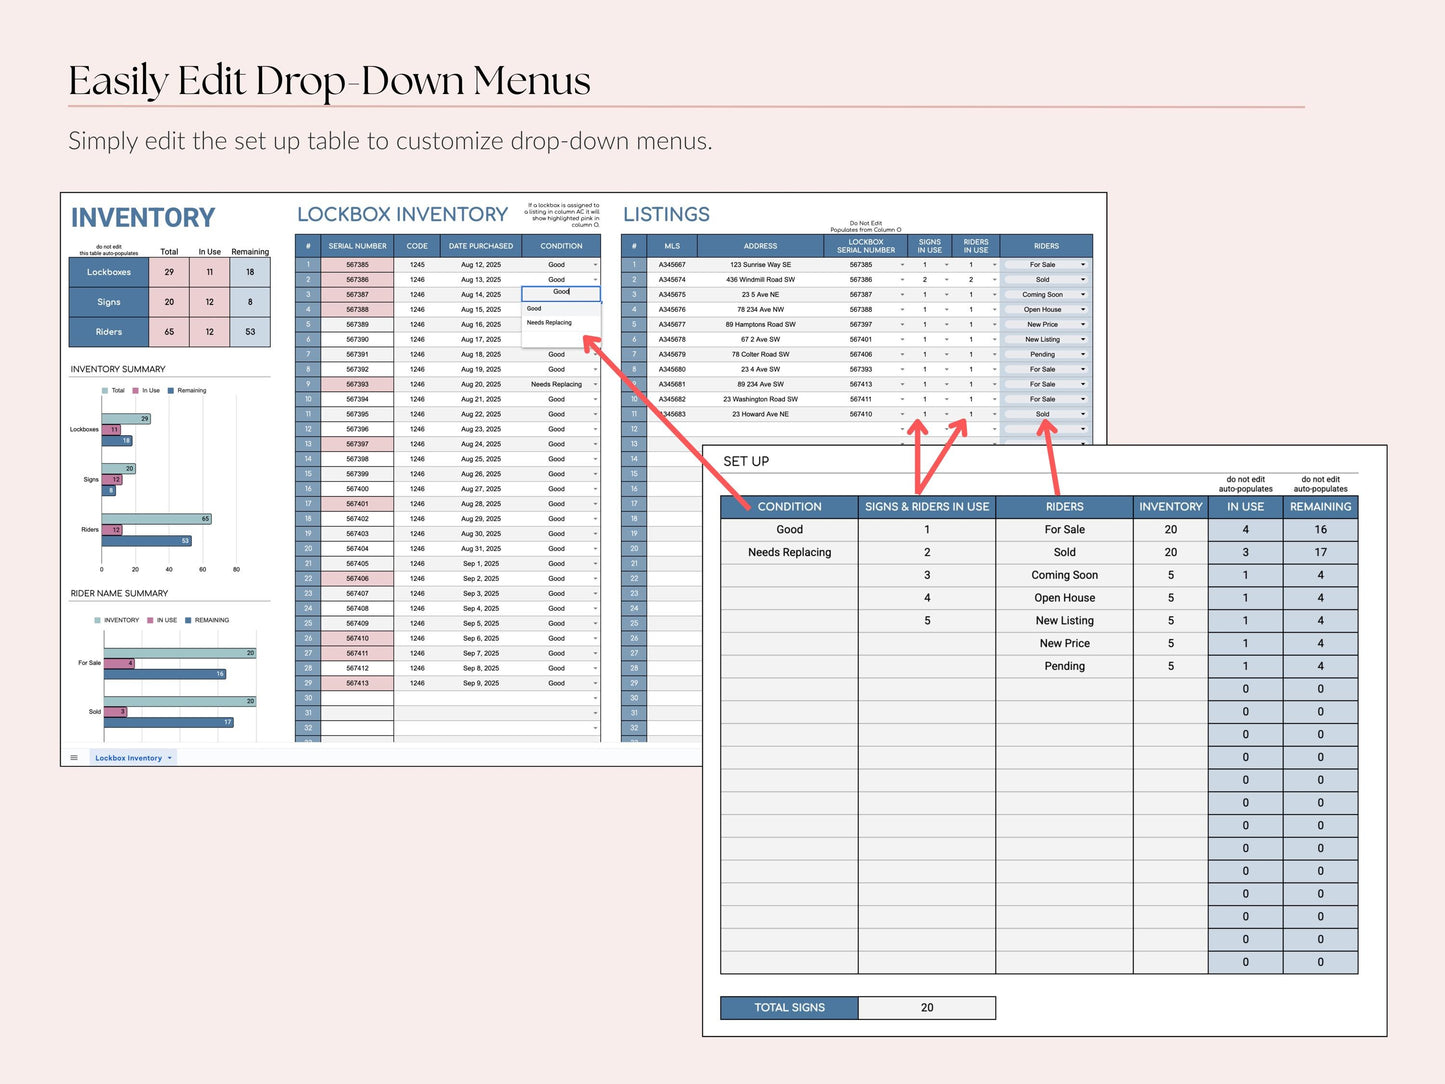Click the code cell 1245

(x=417, y=265)
